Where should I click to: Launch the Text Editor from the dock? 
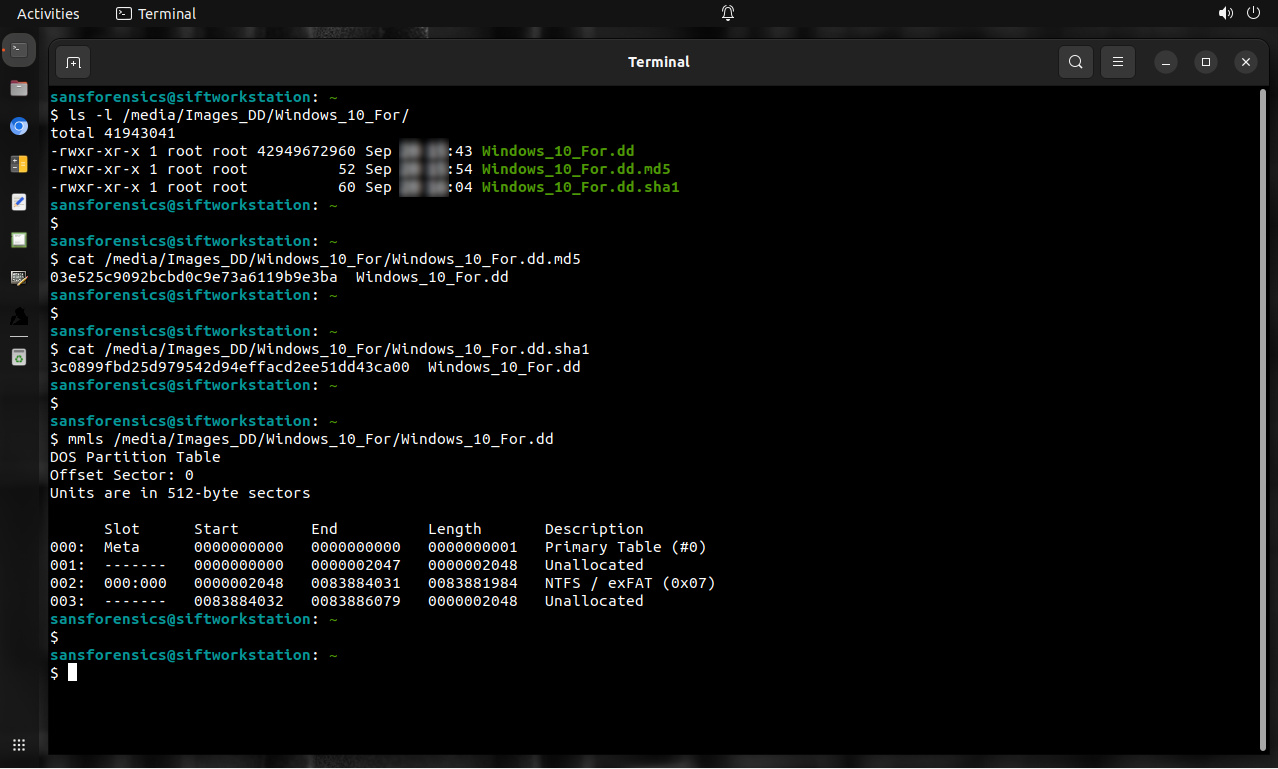coord(19,202)
